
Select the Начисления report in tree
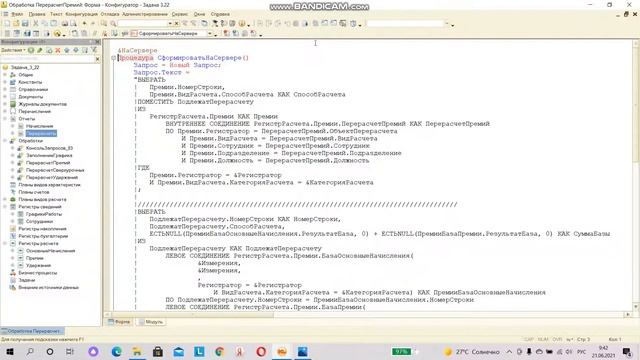pos(40,127)
